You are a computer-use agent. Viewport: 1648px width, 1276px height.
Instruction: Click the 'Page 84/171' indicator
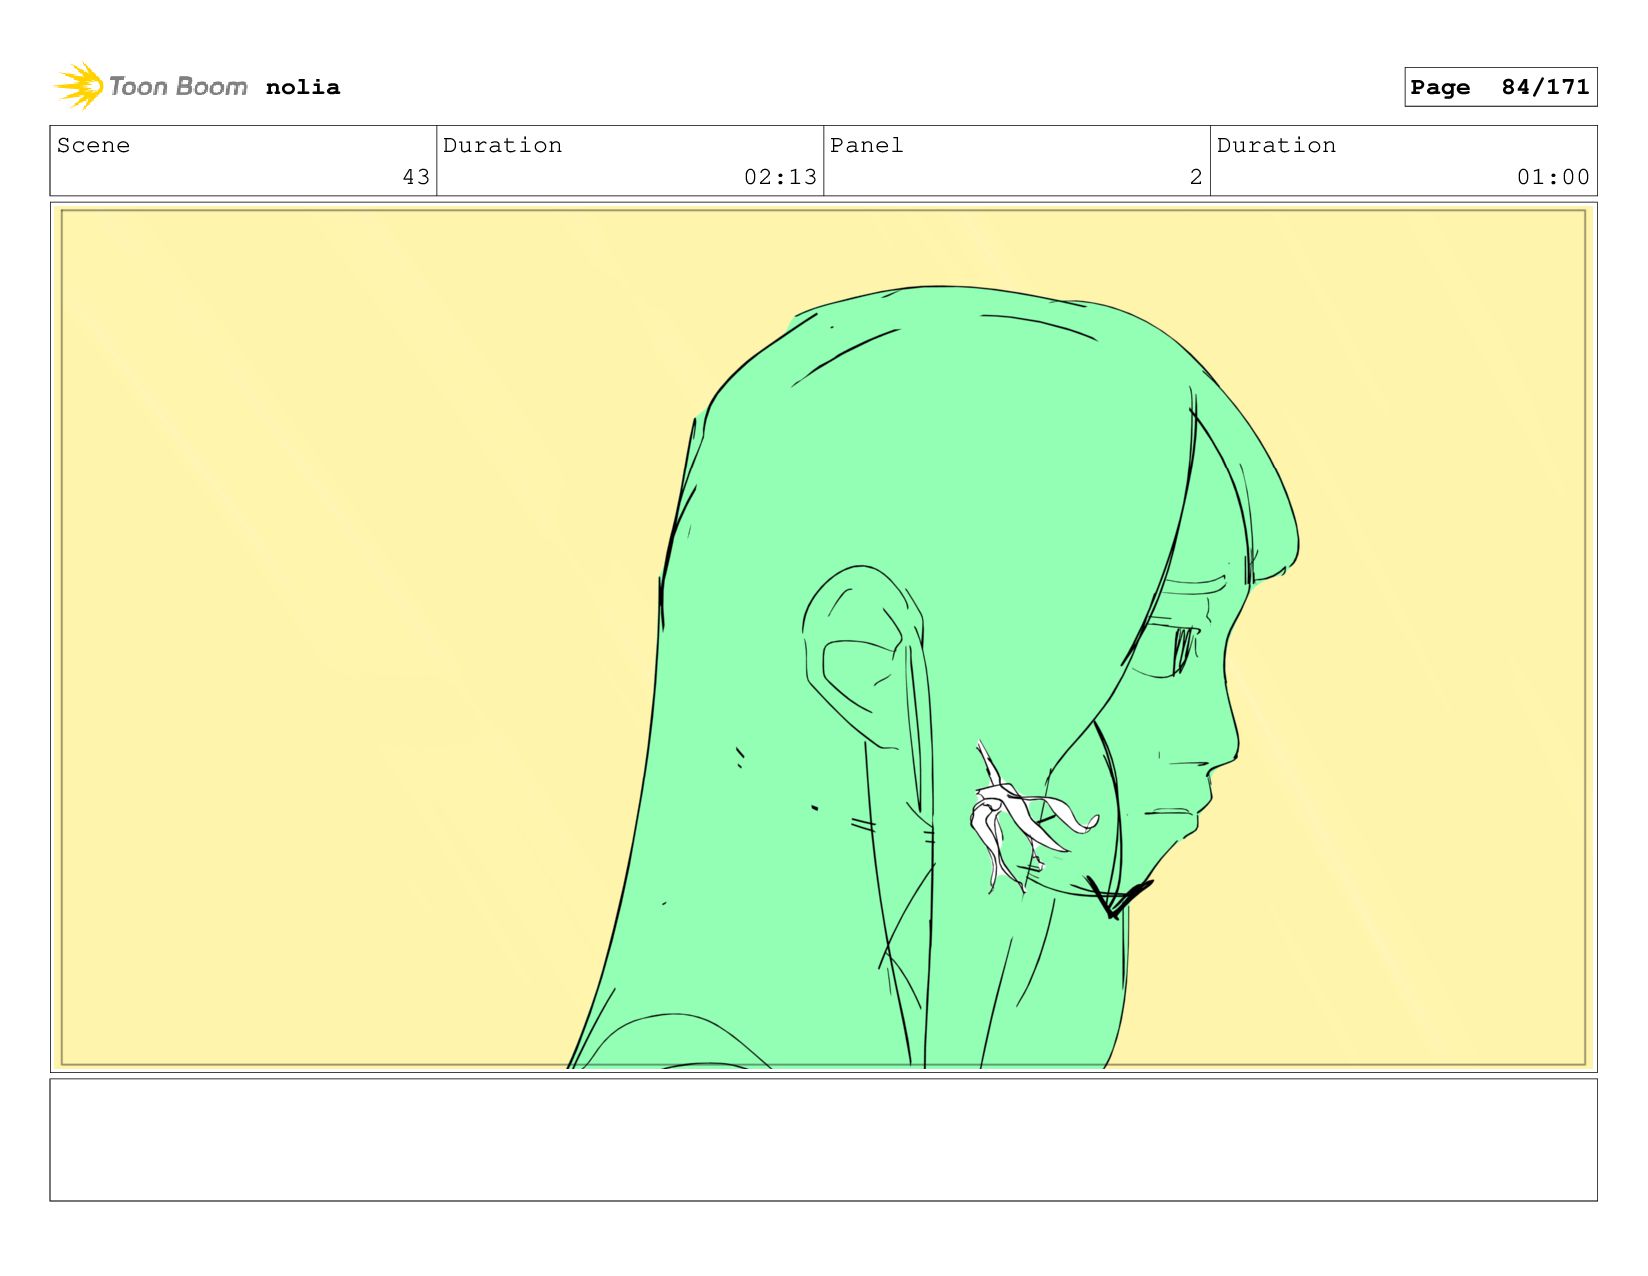(1500, 87)
